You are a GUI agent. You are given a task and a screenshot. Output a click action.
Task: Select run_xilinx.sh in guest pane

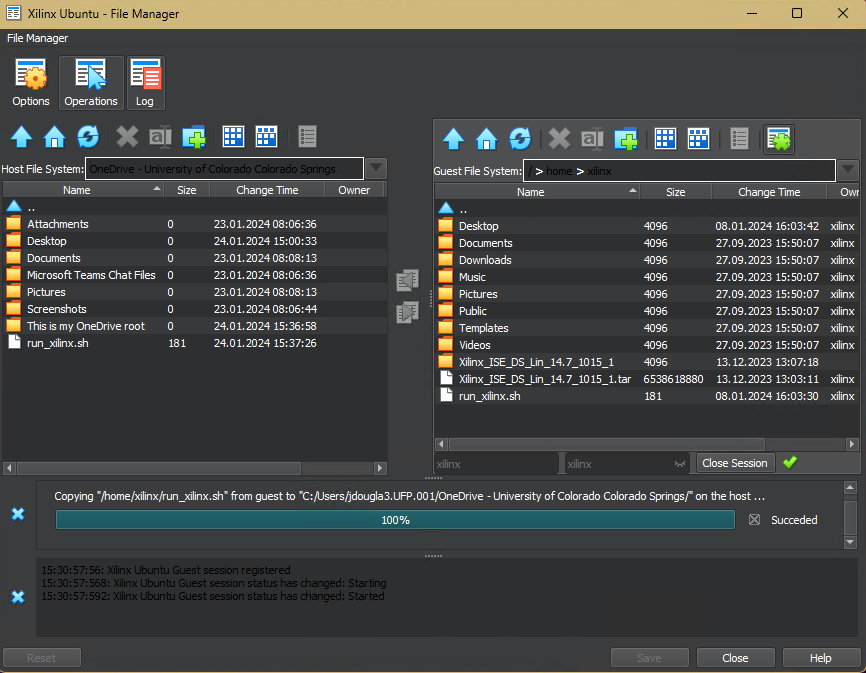pyautogui.click(x=647, y=396)
